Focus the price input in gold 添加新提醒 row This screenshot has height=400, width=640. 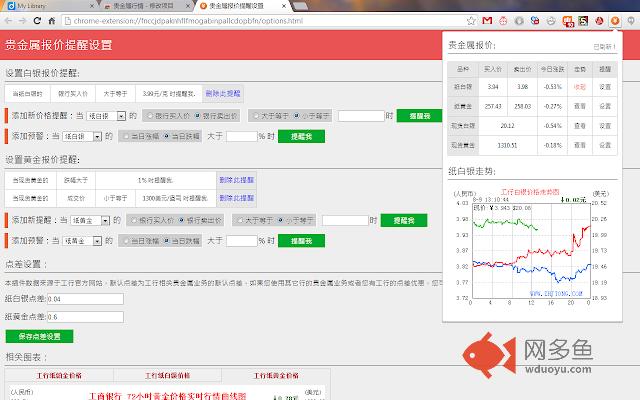[345, 220]
